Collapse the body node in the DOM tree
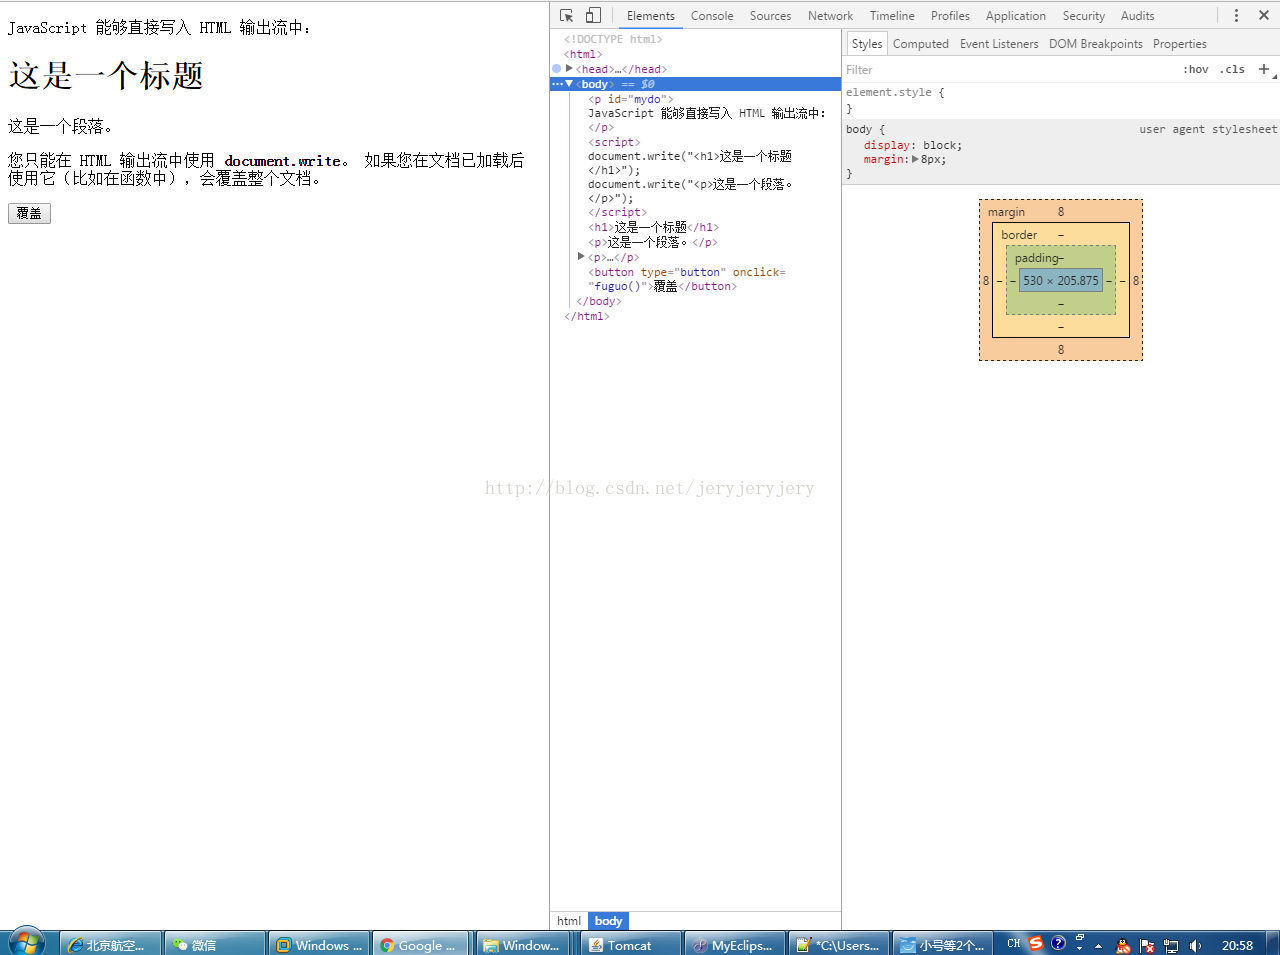Image resolution: width=1280 pixels, height=955 pixels. coord(569,84)
